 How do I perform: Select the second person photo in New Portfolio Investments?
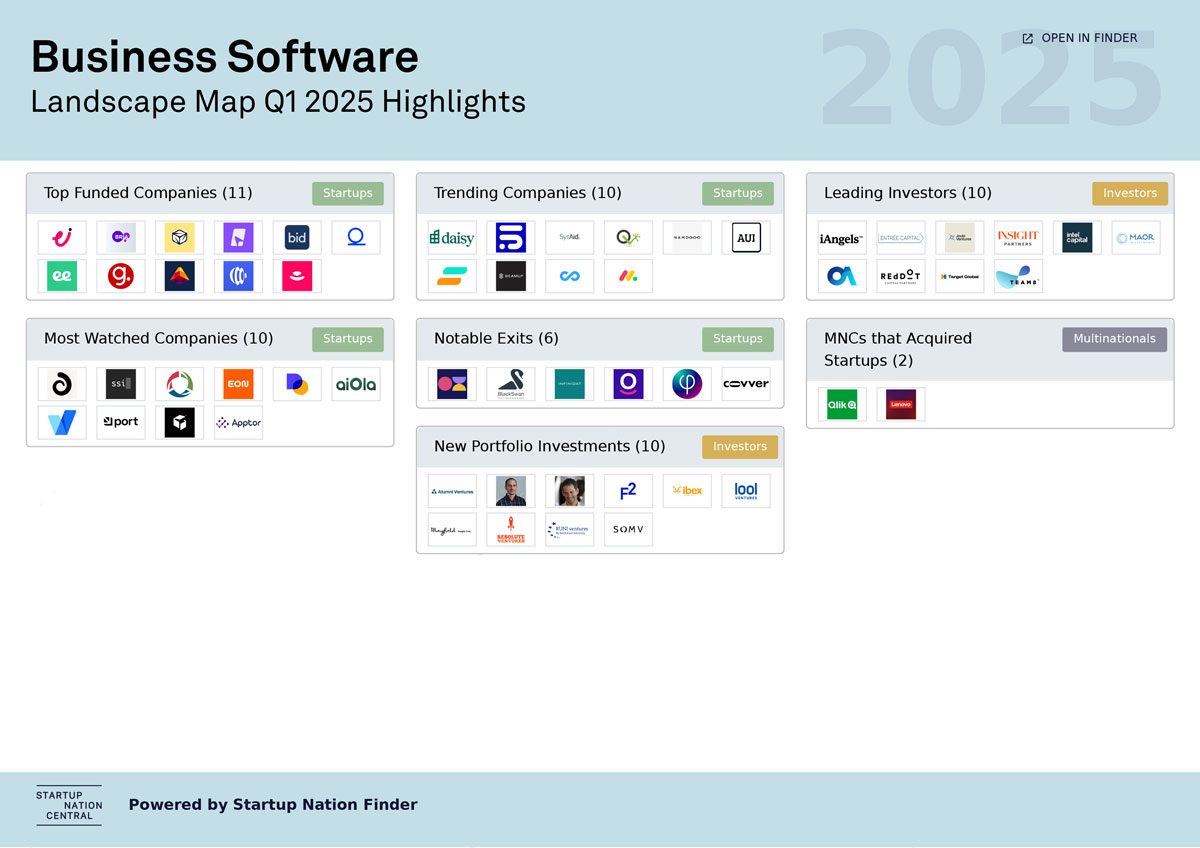pos(570,491)
